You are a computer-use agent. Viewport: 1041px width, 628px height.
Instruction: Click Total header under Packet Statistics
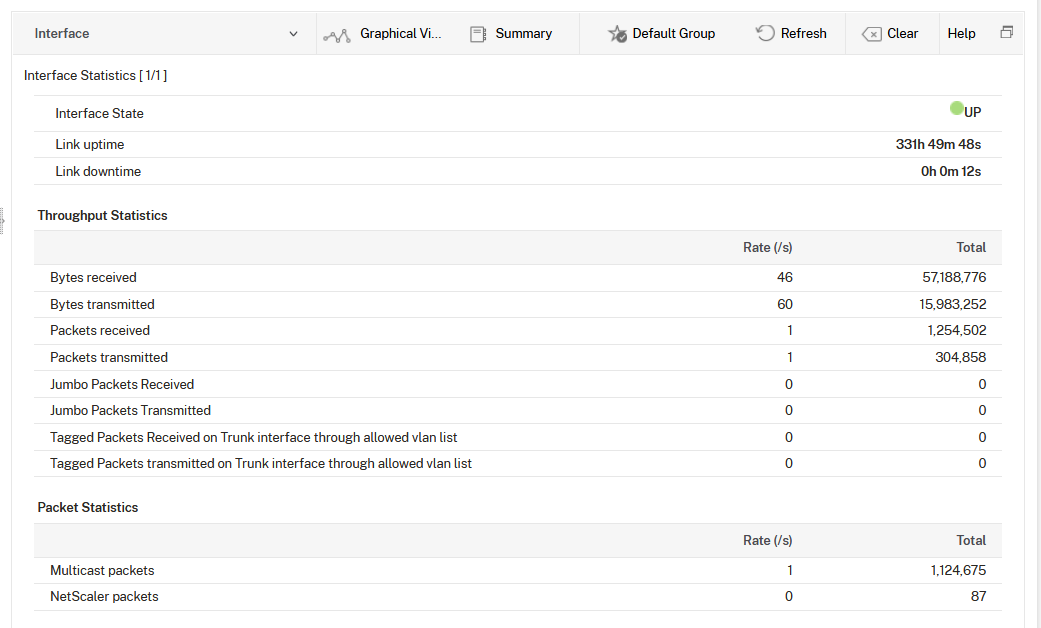[970, 540]
